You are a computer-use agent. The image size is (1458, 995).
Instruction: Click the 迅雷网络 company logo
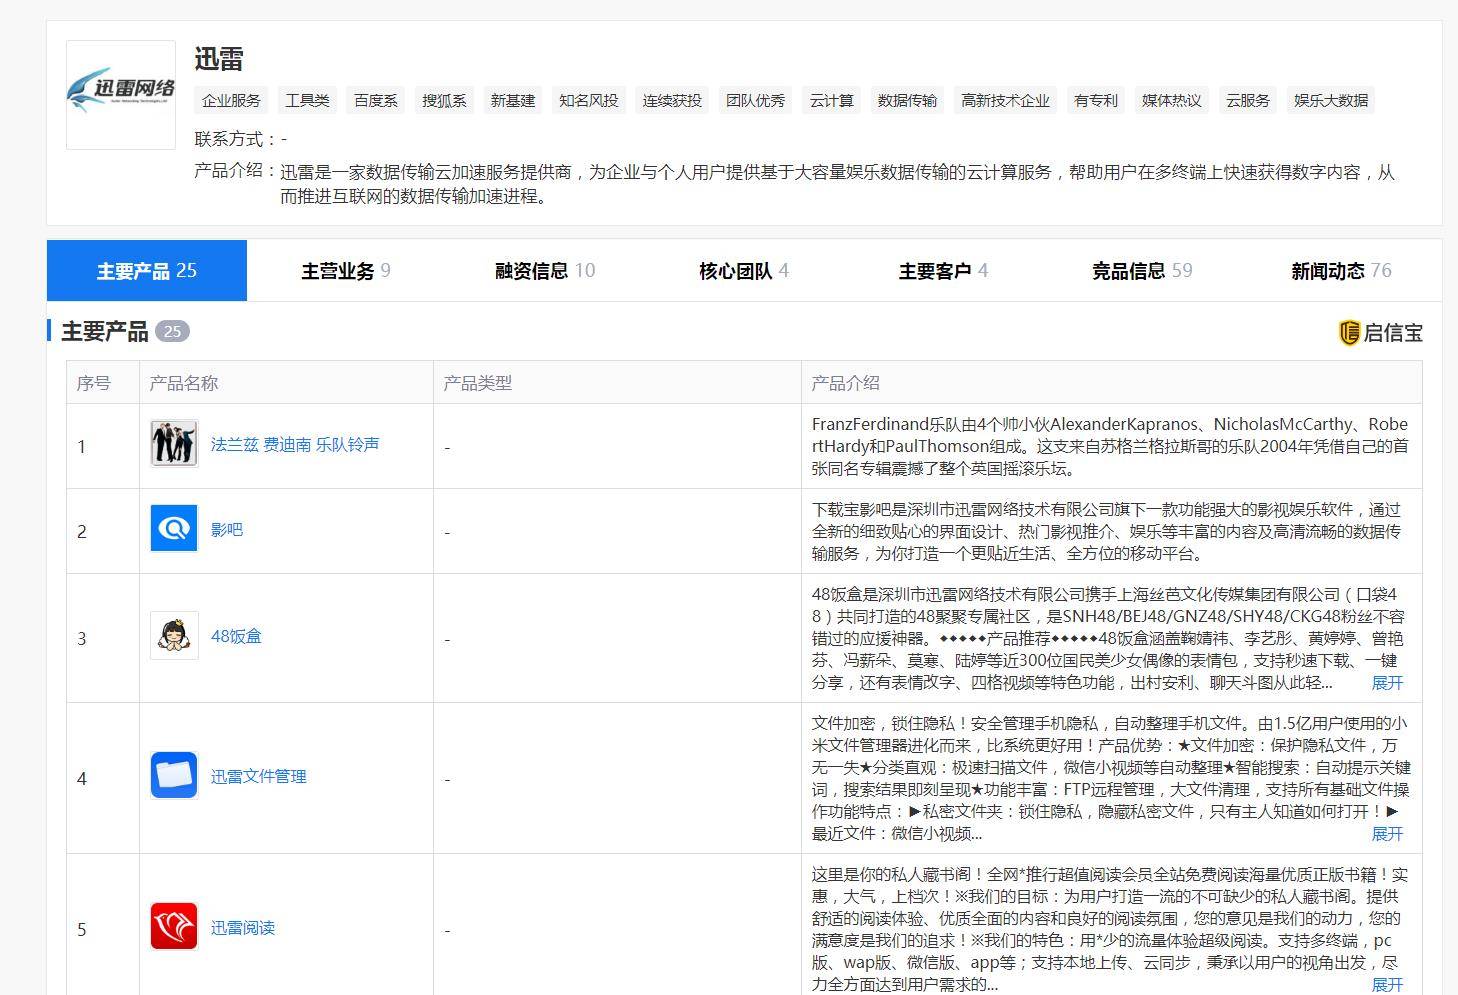121,95
